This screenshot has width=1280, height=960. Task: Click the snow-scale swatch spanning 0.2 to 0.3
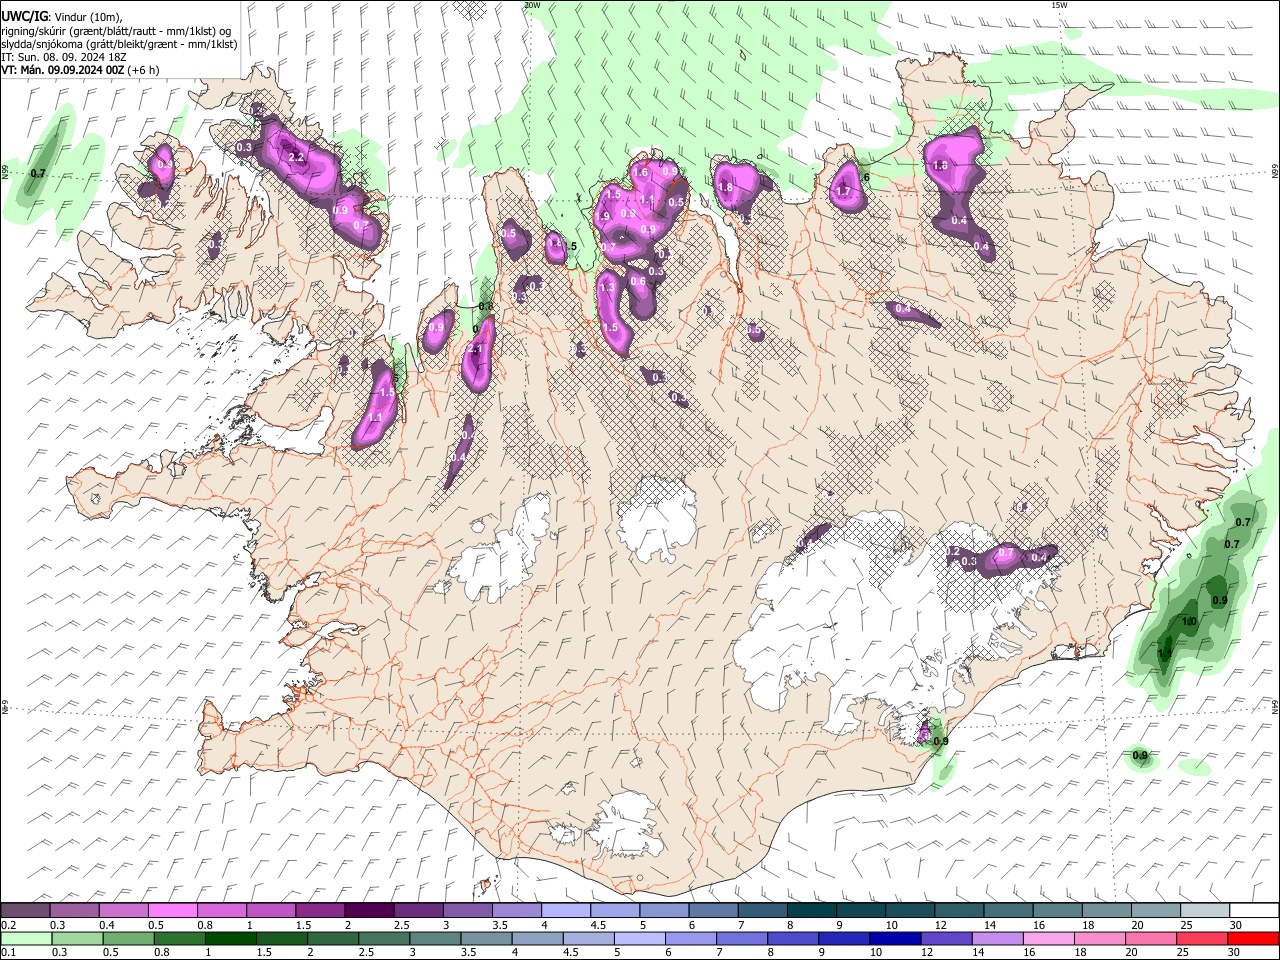[x=26, y=910]
